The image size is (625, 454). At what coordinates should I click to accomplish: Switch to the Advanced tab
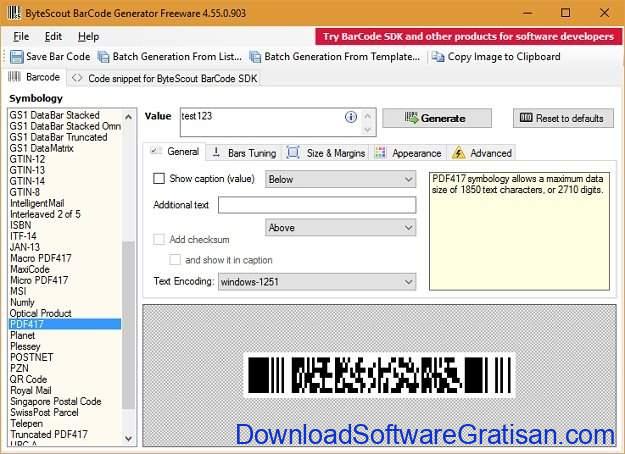click(482, 153)
